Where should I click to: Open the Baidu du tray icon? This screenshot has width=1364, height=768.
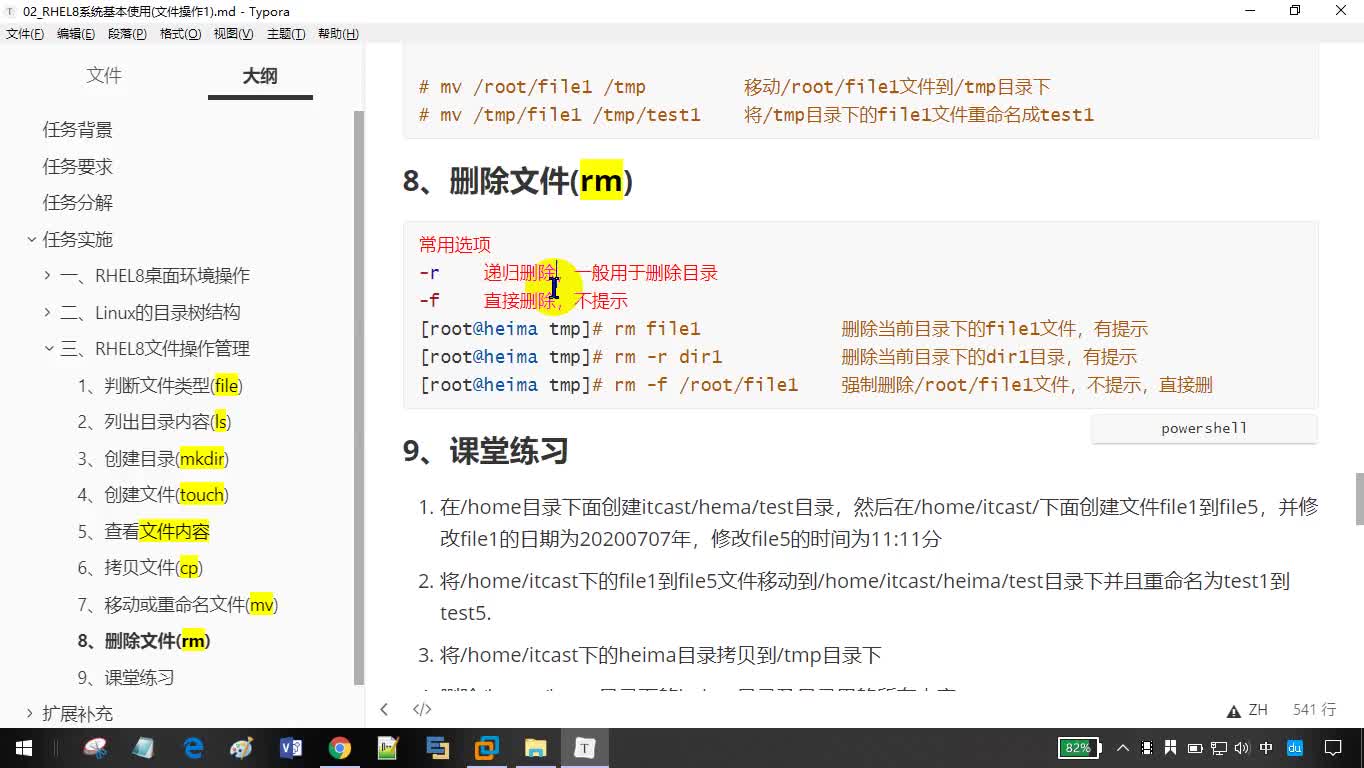point(1295,748)
